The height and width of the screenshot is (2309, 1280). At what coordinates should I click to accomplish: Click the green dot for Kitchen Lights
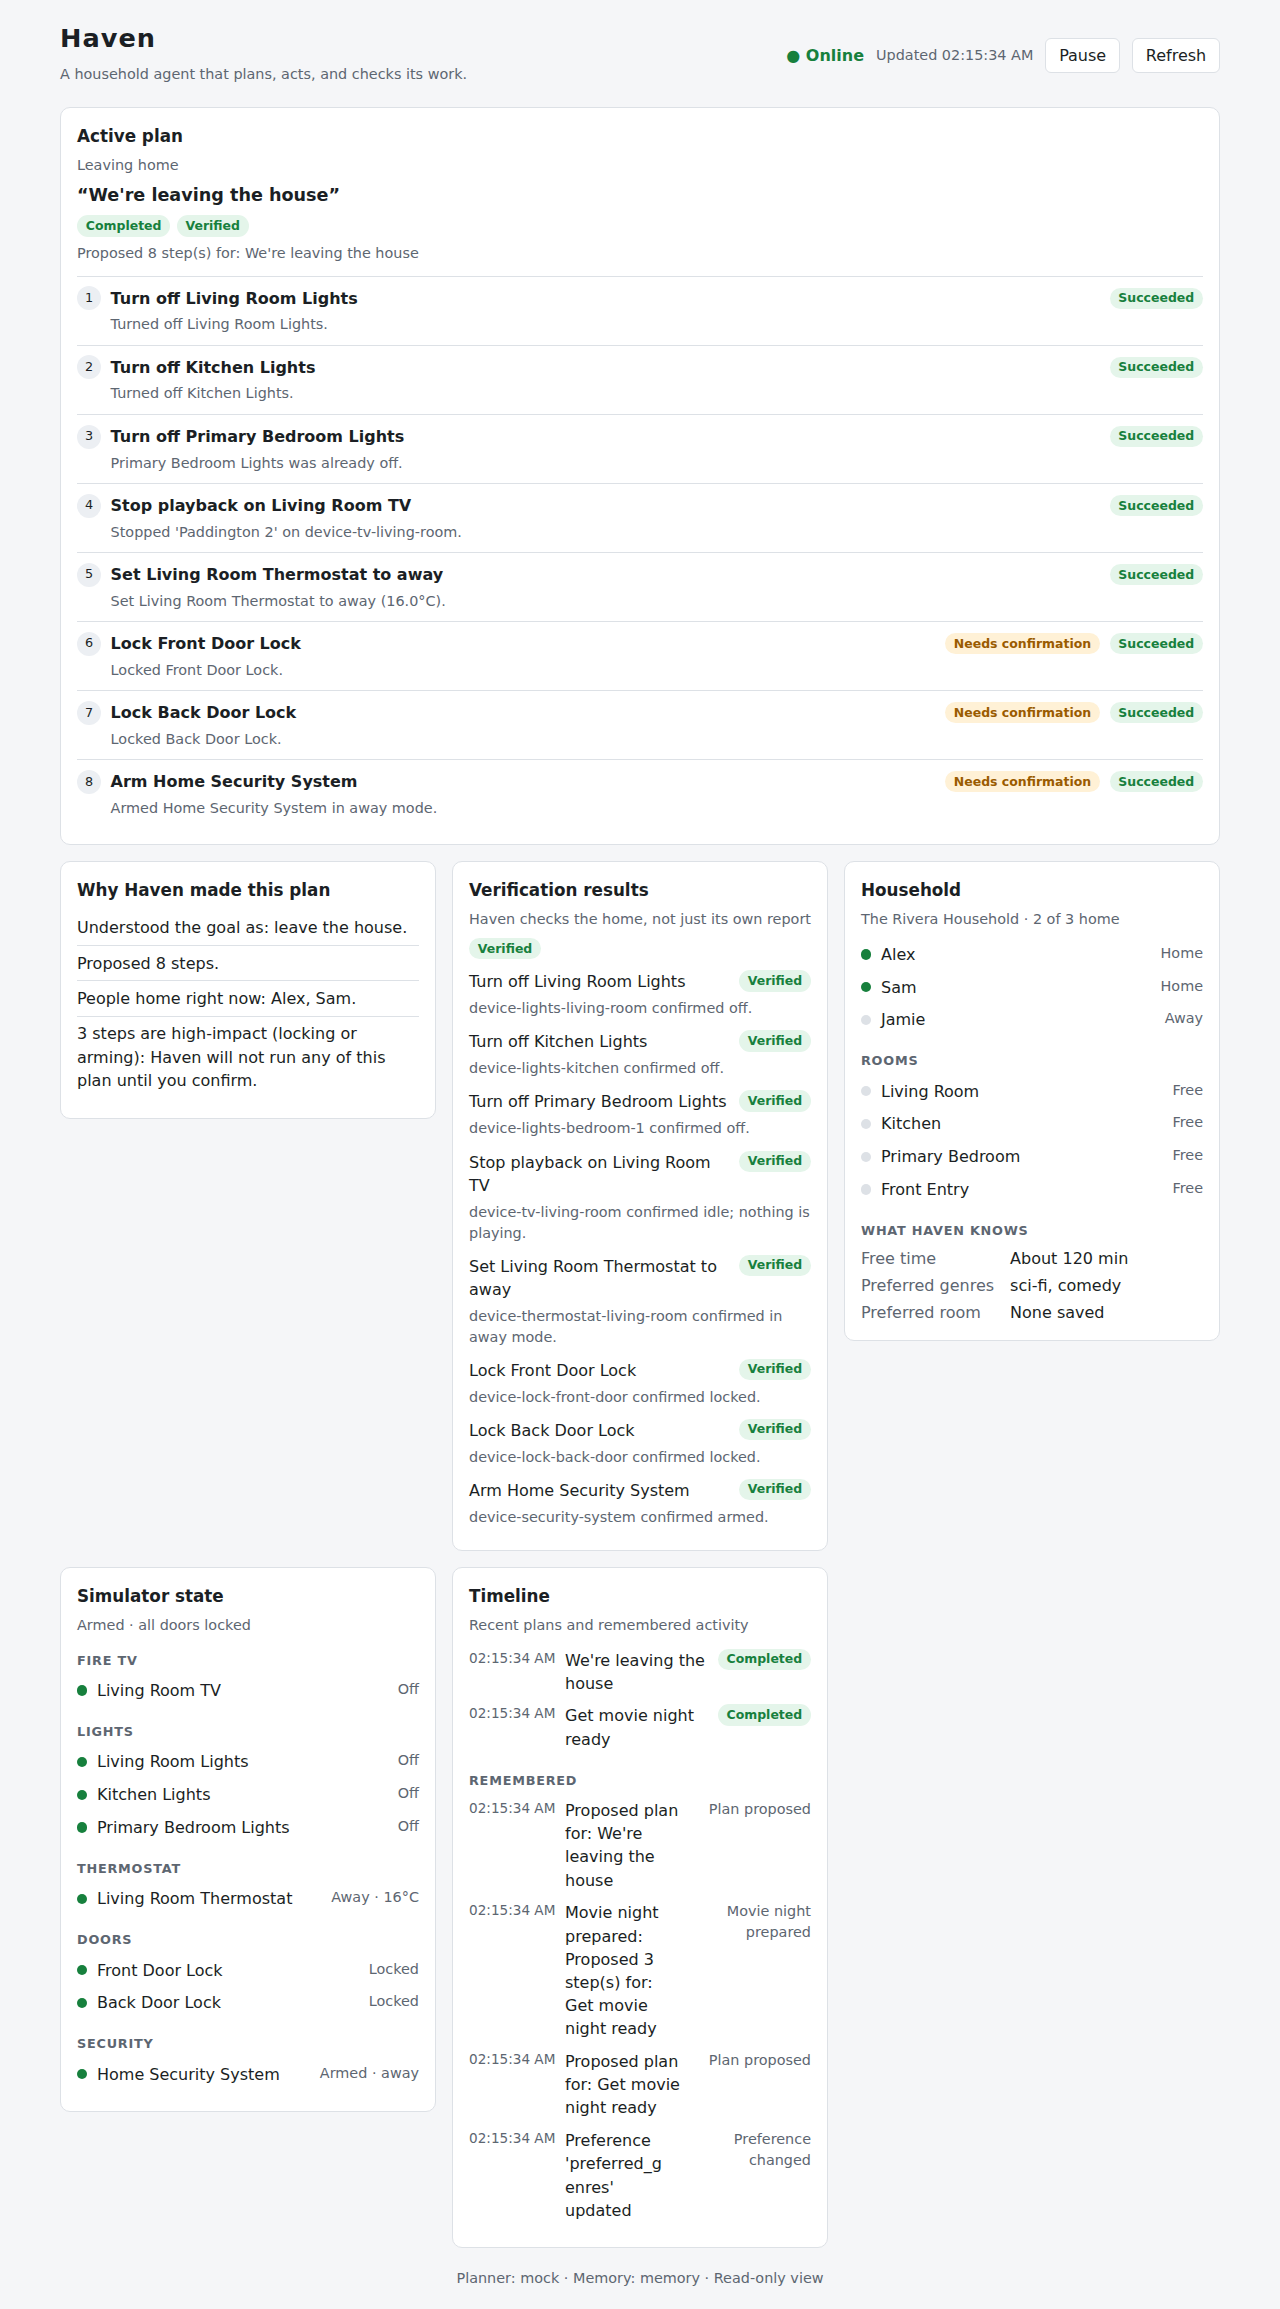click(82, 1795)
